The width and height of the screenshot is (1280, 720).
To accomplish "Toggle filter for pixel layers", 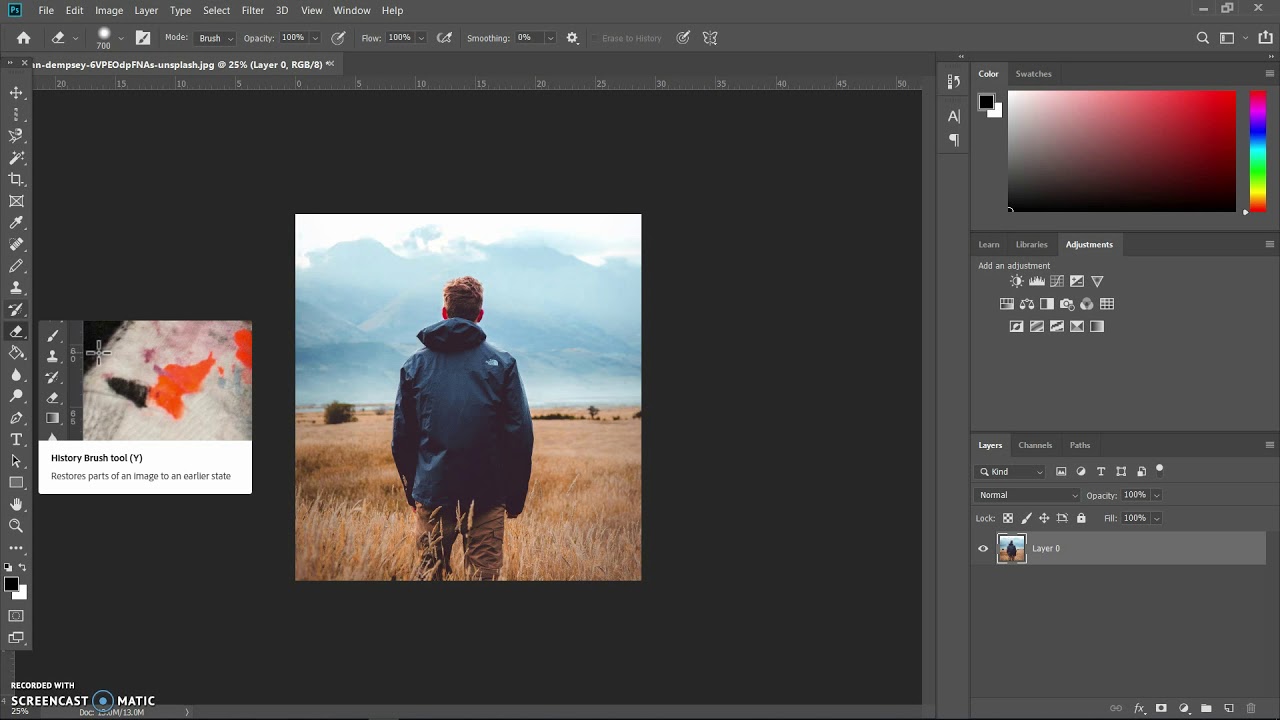I will click(1061, 472).
